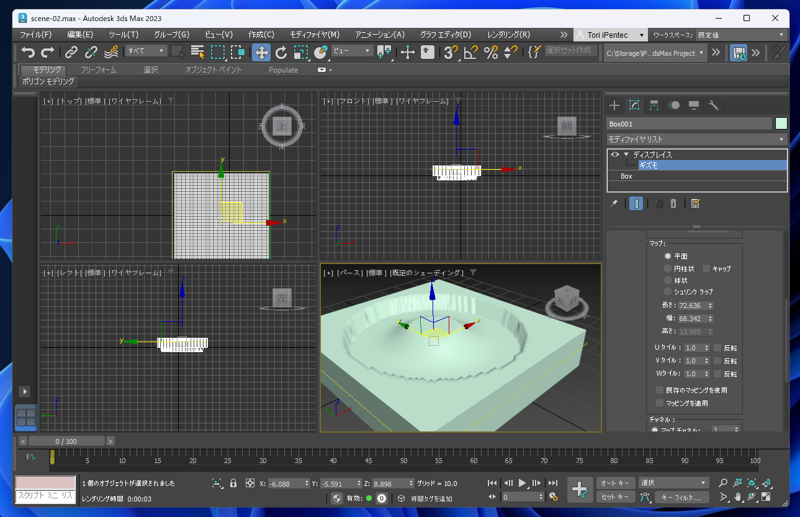Open the Display command panel tab
The image size is (800, 517).
pos(694,105)
